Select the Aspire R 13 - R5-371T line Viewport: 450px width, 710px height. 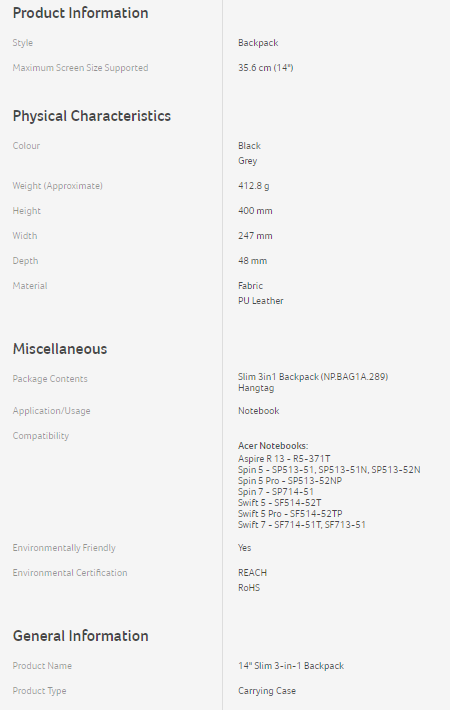tap(284, 459)
